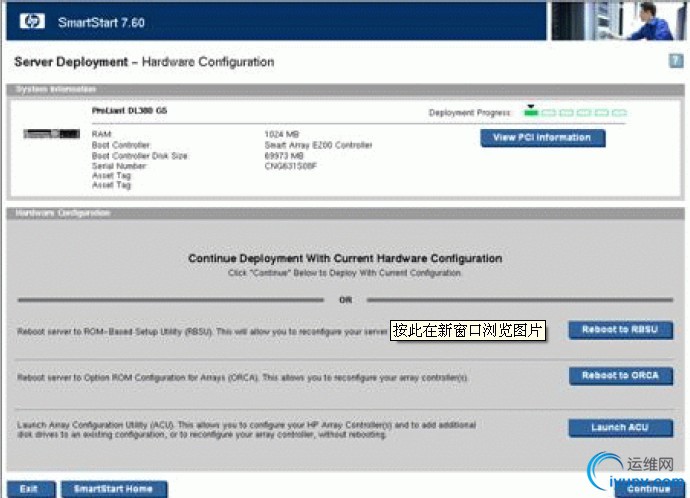Click the technician banner photo
The width and height of the screenshot is (690, 498).
point(618,20)
